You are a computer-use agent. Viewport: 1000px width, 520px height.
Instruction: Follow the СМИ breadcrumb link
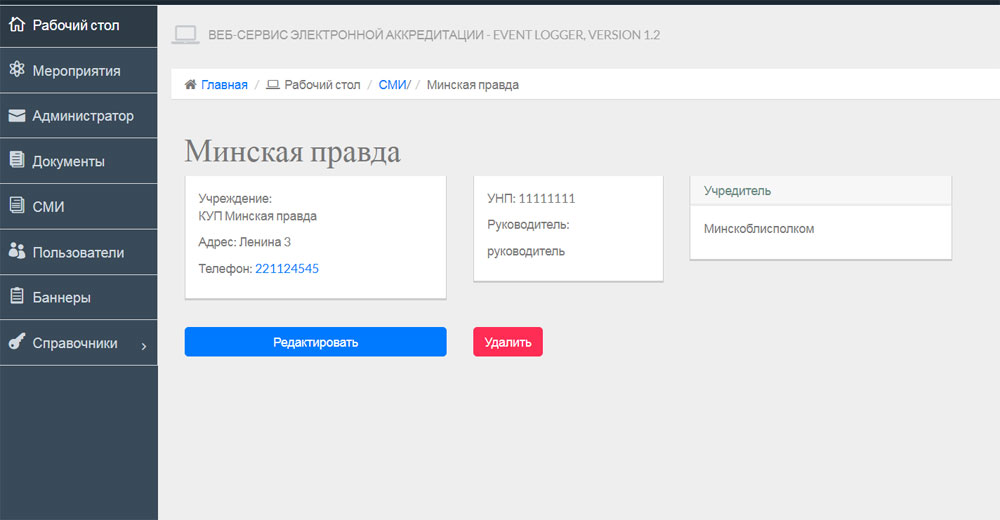pos(392,85)
